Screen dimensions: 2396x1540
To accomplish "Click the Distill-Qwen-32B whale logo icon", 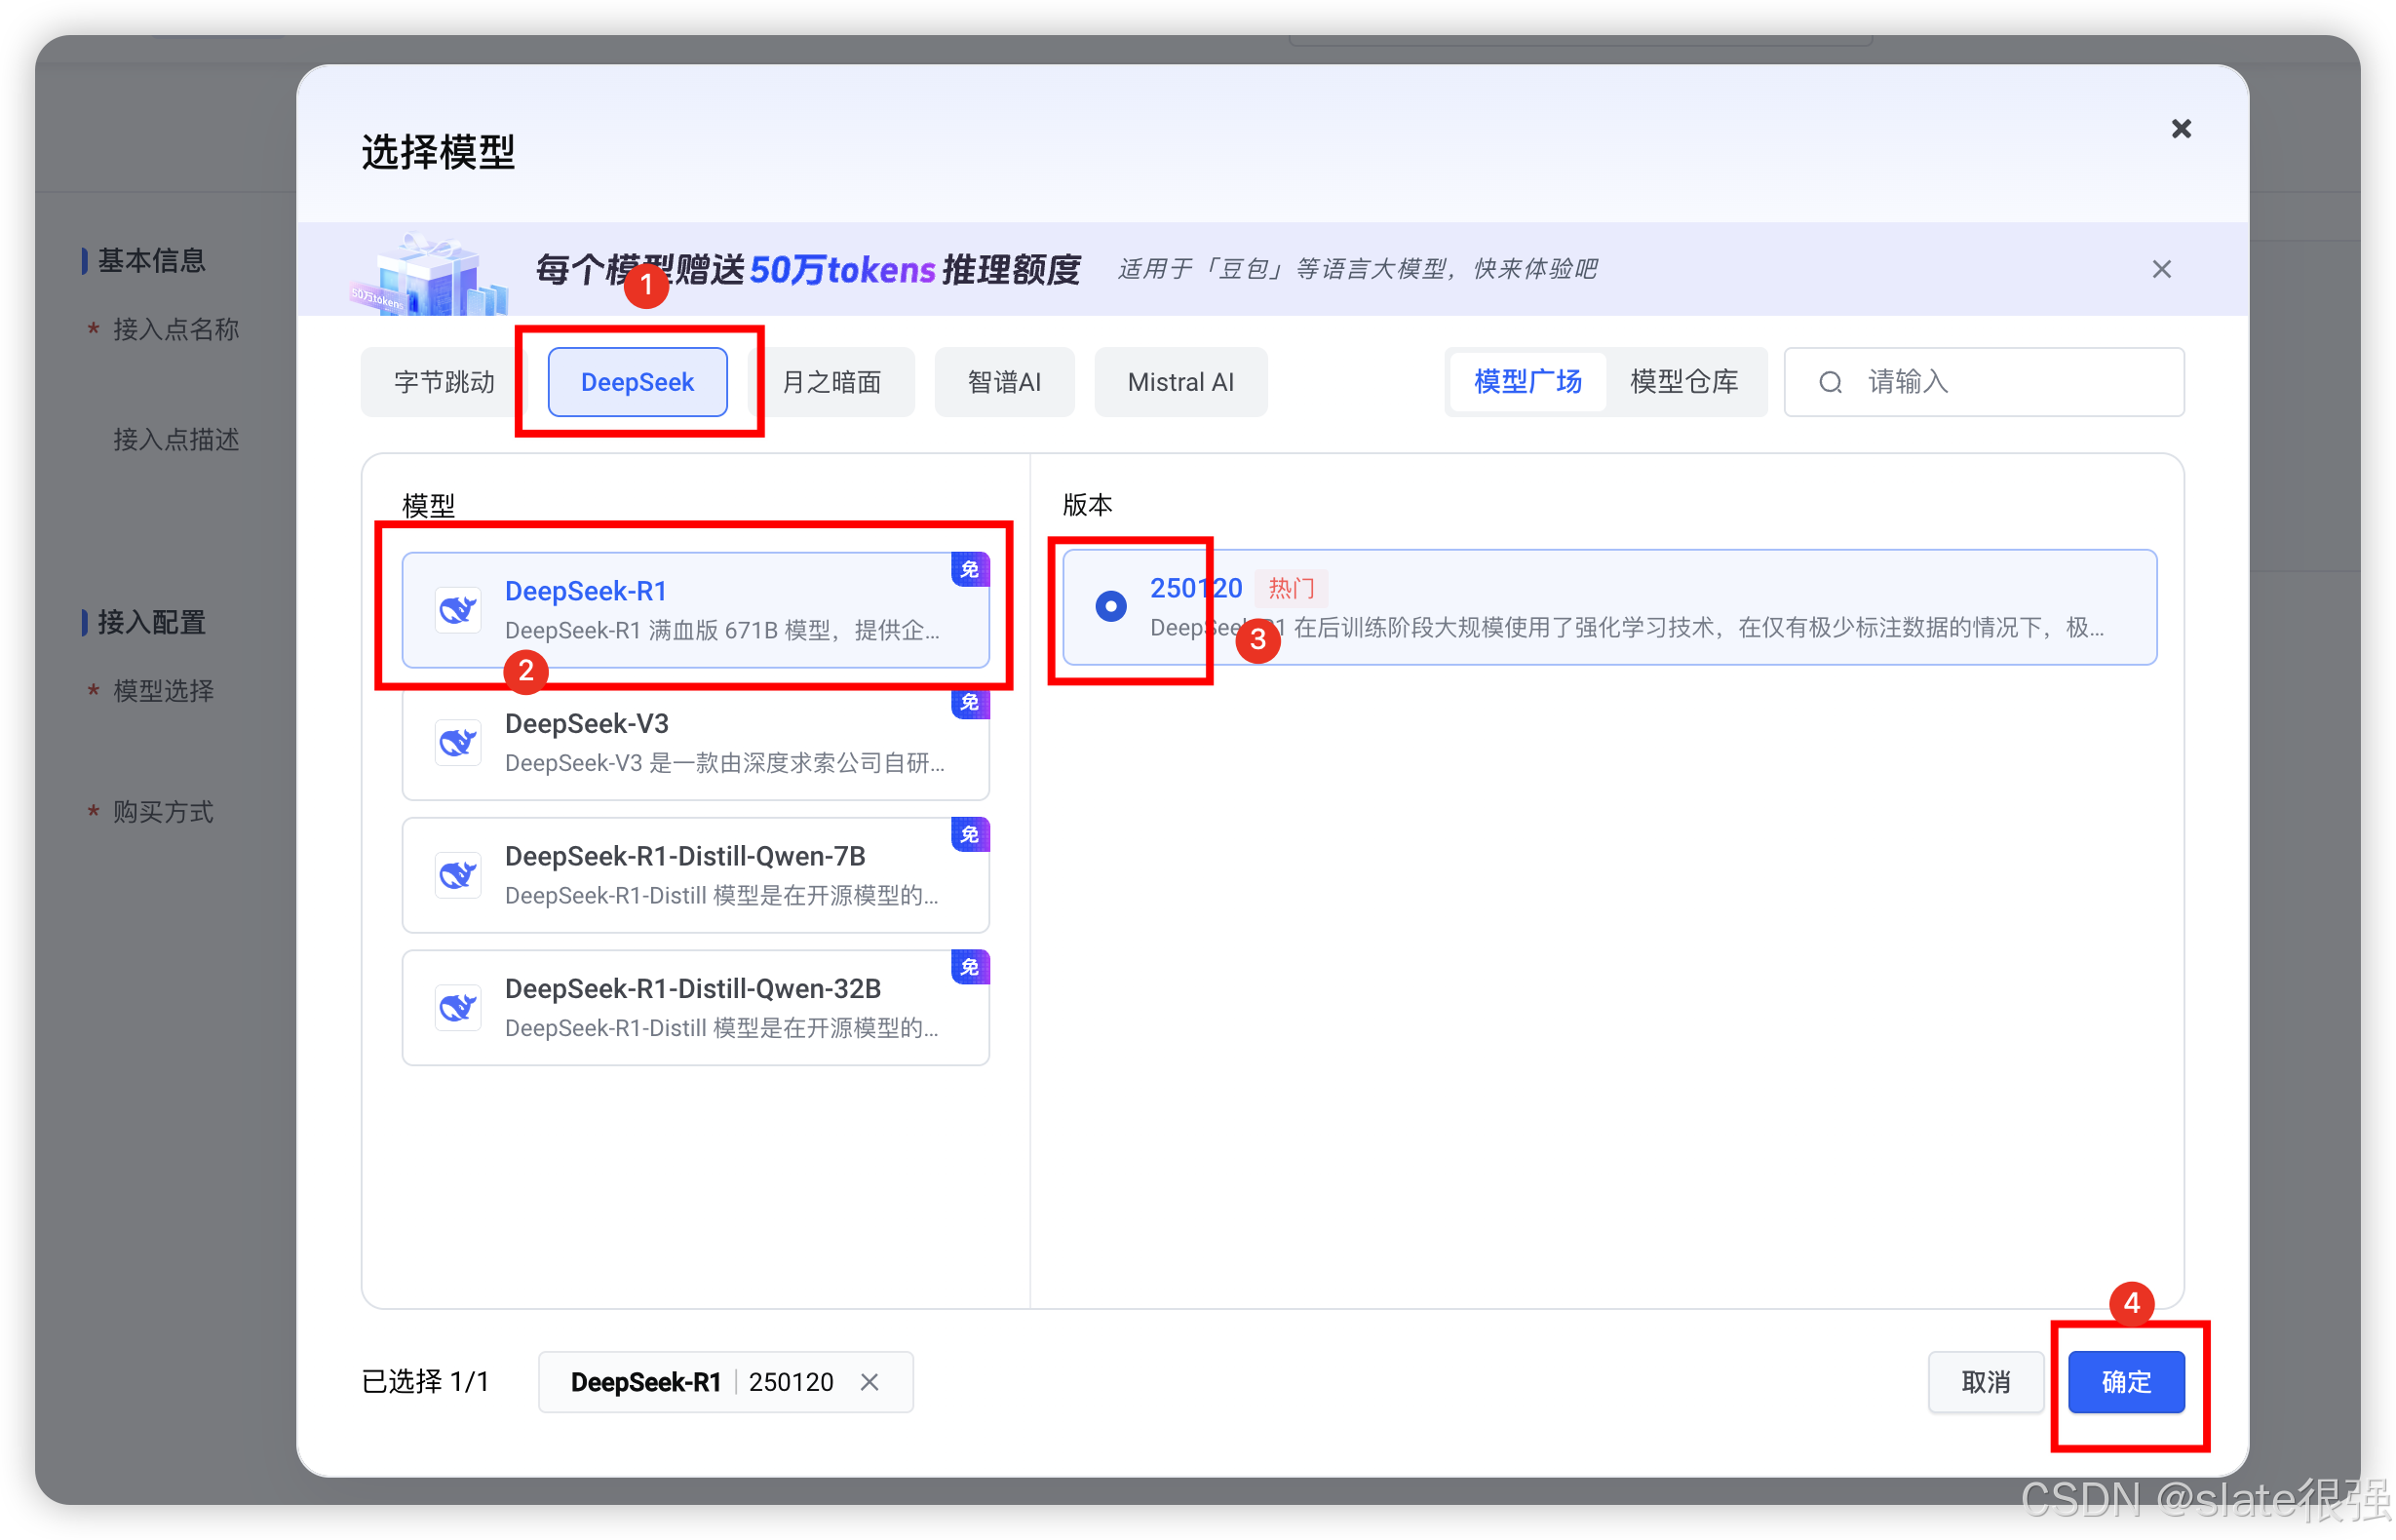I will 458,1007.
